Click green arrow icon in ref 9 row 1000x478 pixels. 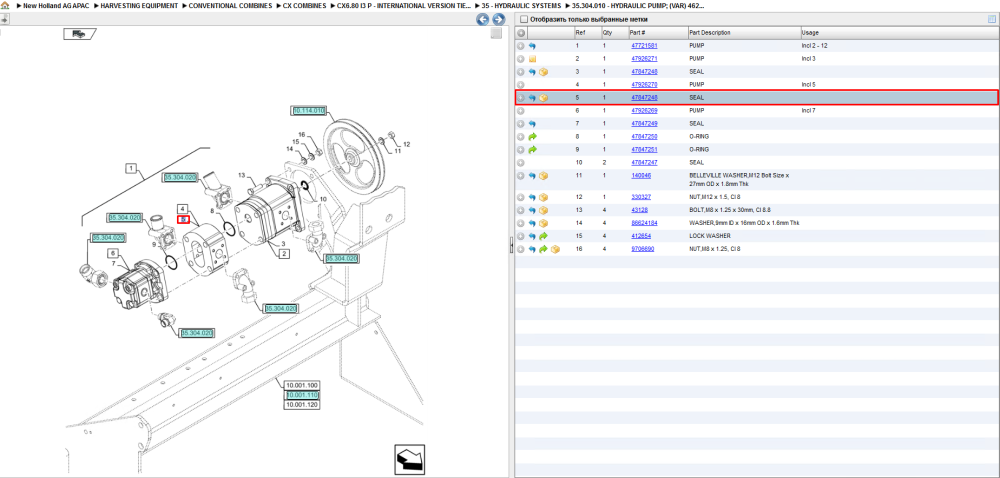[533, 149]
